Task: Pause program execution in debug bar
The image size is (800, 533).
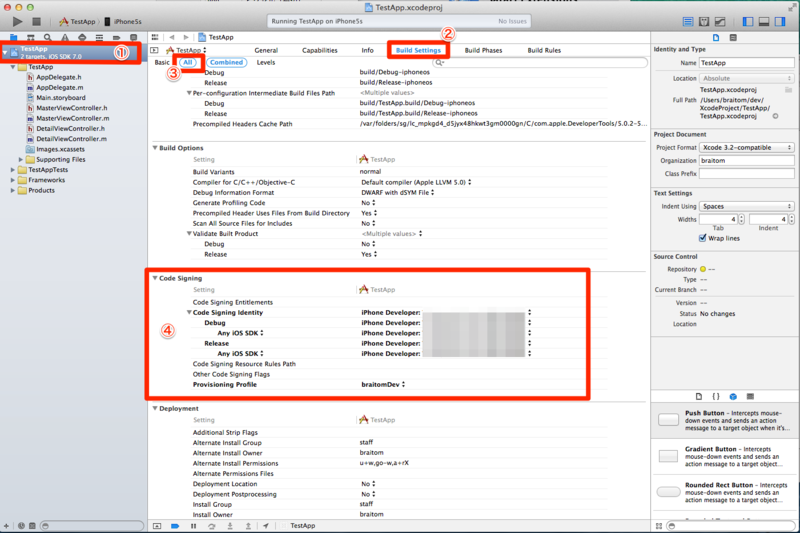Action: click(193, 526)
